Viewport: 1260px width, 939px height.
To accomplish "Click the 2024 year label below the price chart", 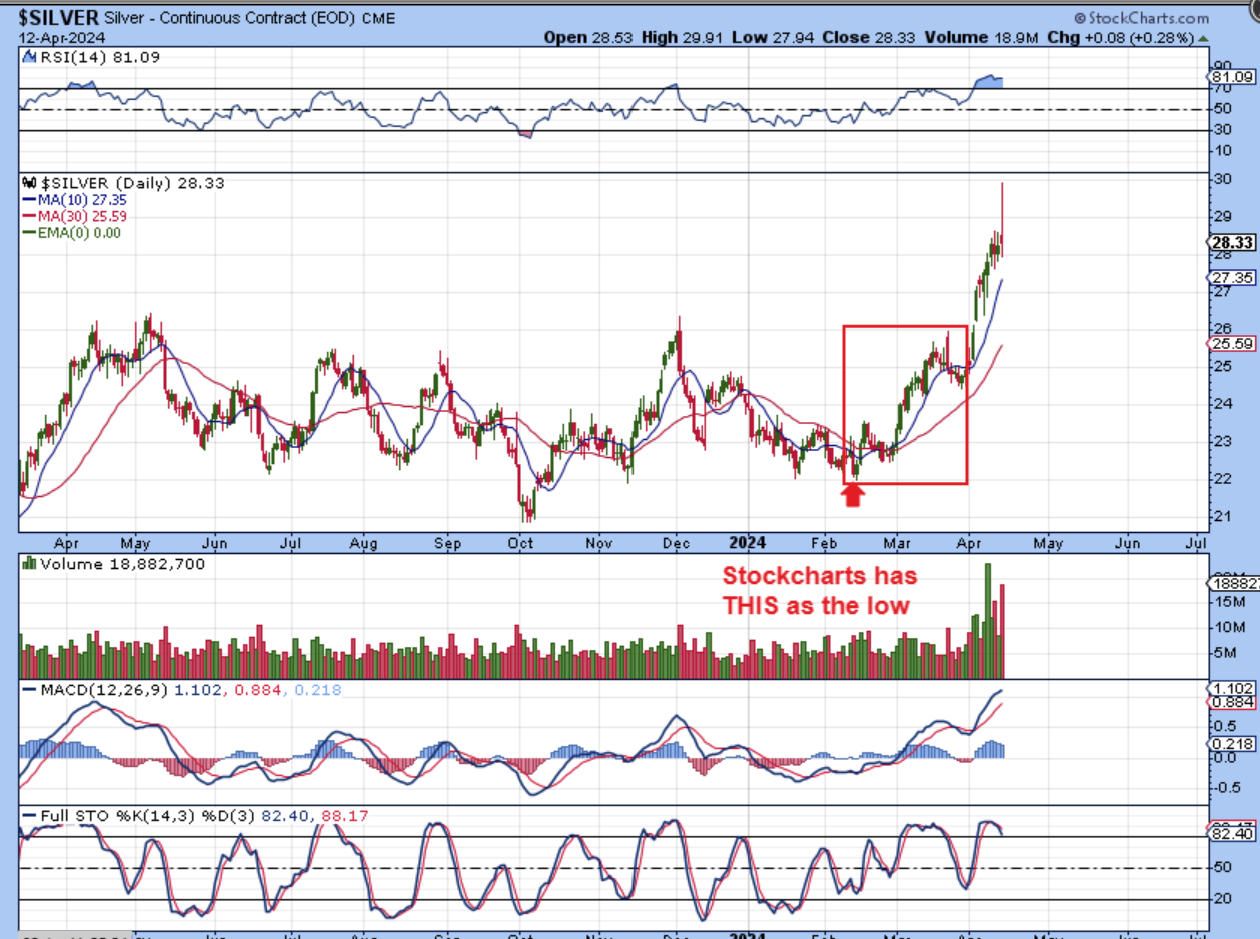I will (x=747, y=543).
